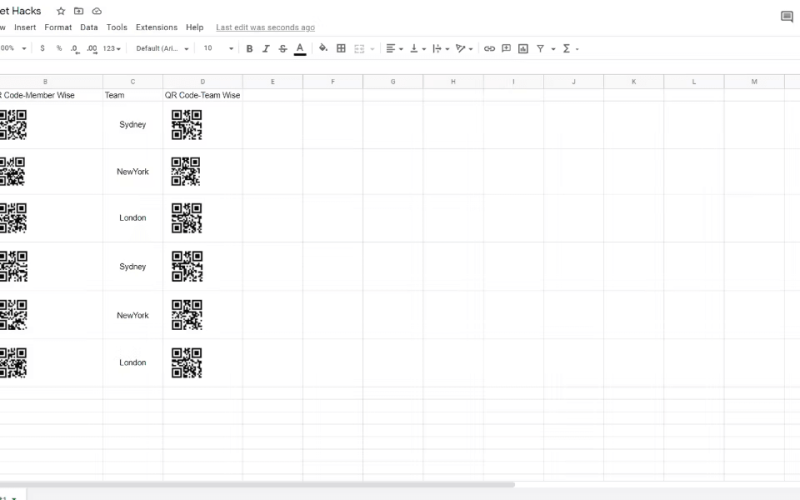This screenshot has height=500, width=800.
Task: Select the 'QR Code-Team Wise' header cell
Action: 203,95
